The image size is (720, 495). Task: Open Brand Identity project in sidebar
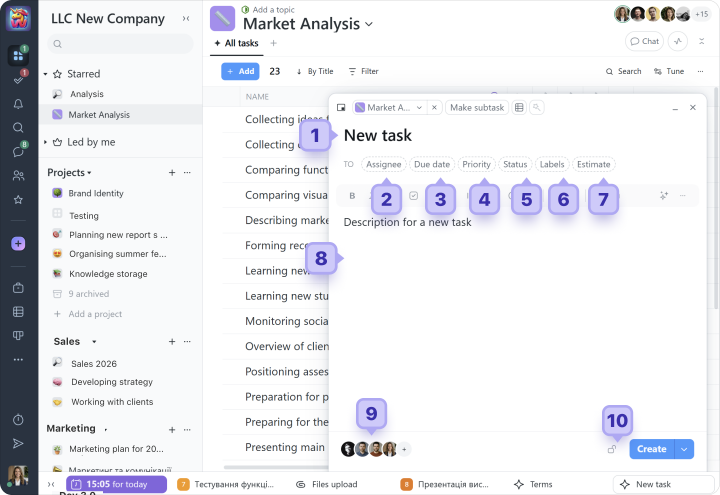(96, 193)
